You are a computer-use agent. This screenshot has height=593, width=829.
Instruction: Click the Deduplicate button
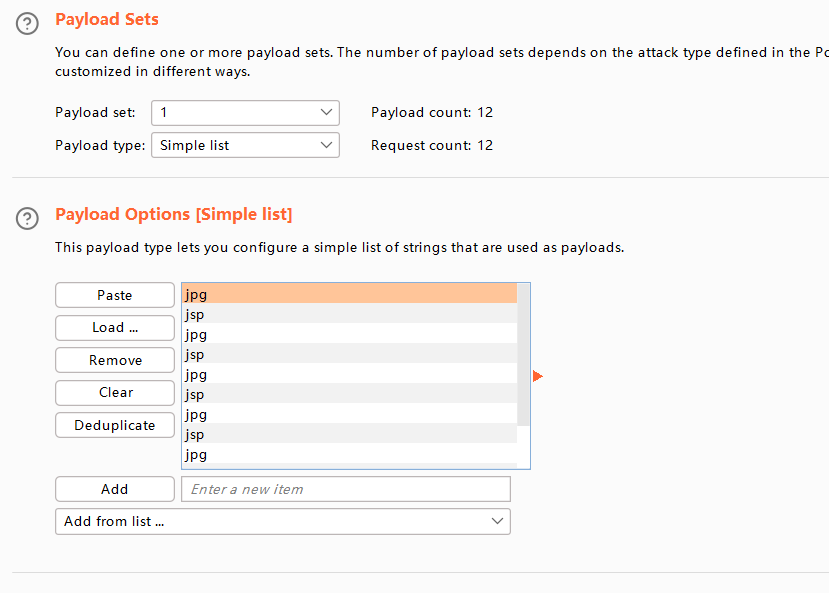coord(114,425)
